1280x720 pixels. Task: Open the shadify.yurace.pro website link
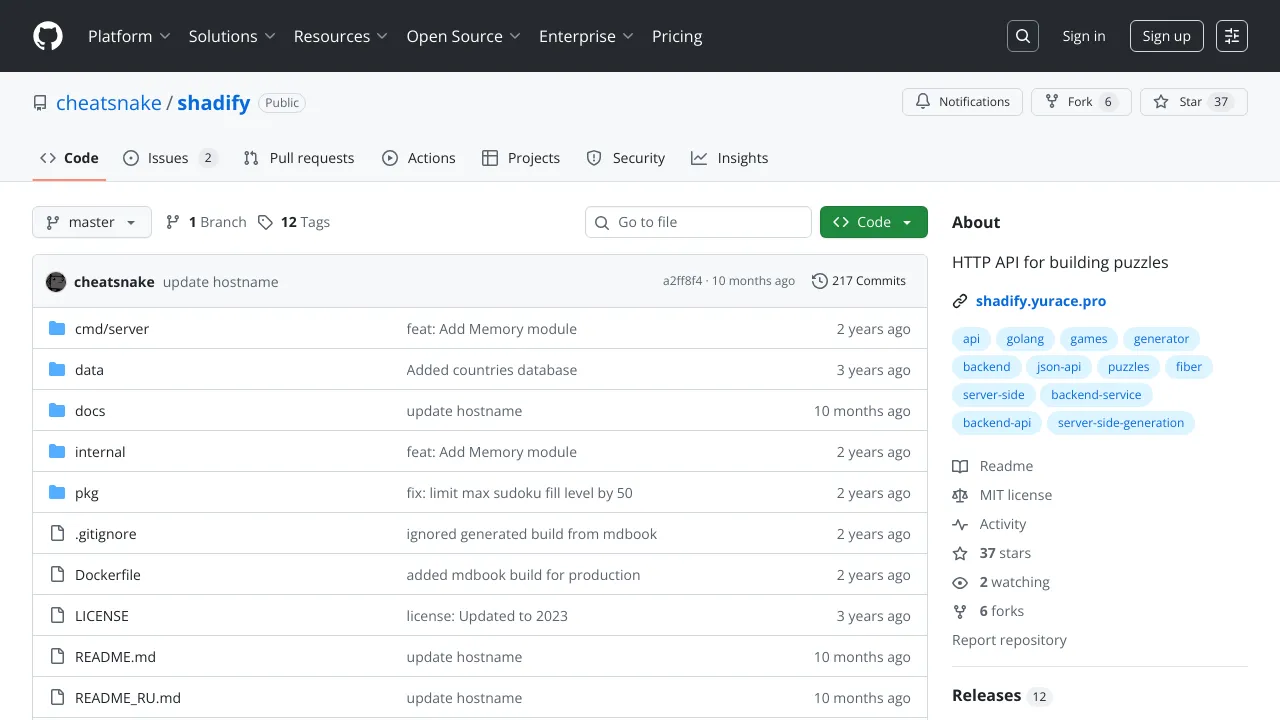pos(1041,301)
